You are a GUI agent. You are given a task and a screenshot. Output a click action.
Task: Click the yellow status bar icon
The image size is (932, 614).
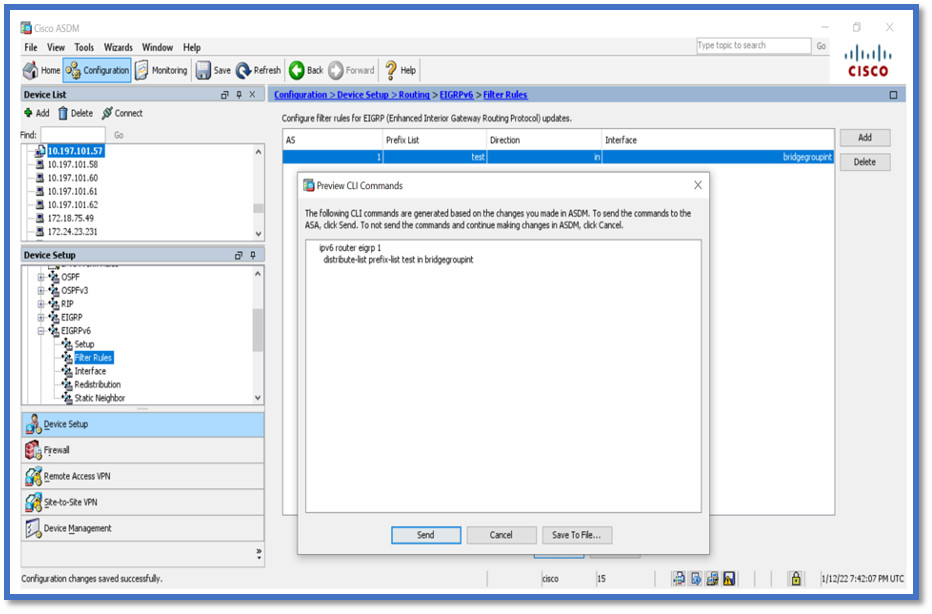click(x=729, y=578)
